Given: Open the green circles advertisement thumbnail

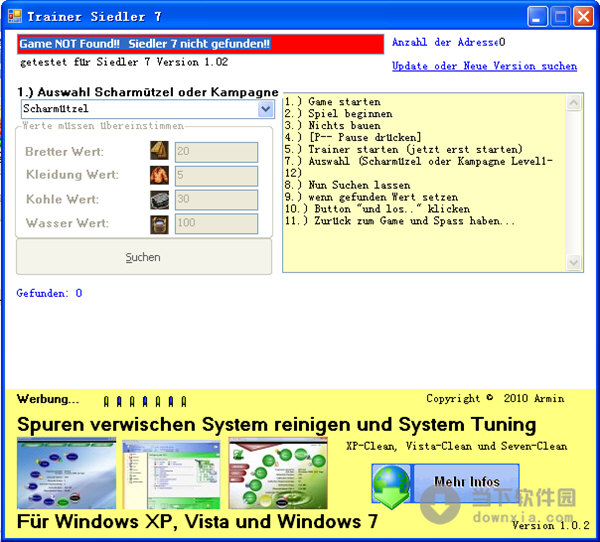Looking at the screenshot, I should [x=278, y=473].
